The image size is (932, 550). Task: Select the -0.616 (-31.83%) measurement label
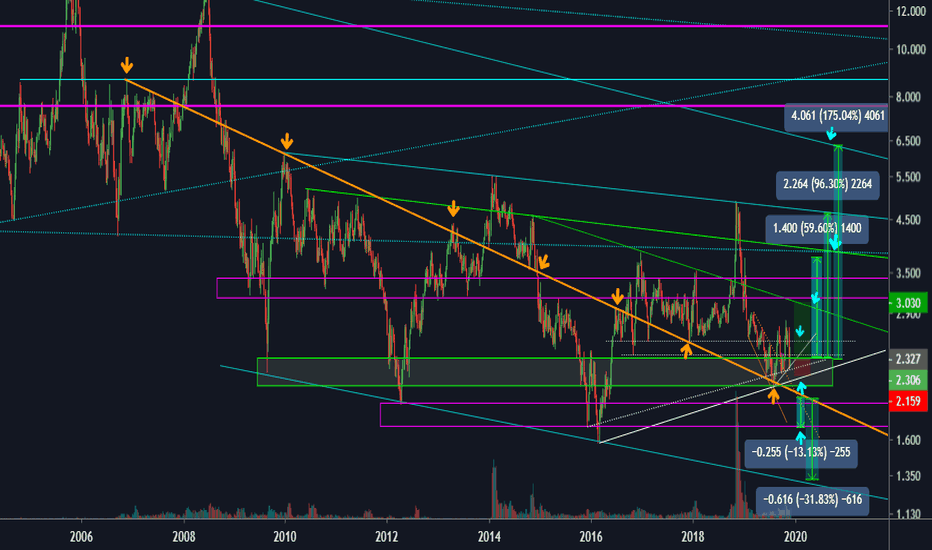click(813, 499)
